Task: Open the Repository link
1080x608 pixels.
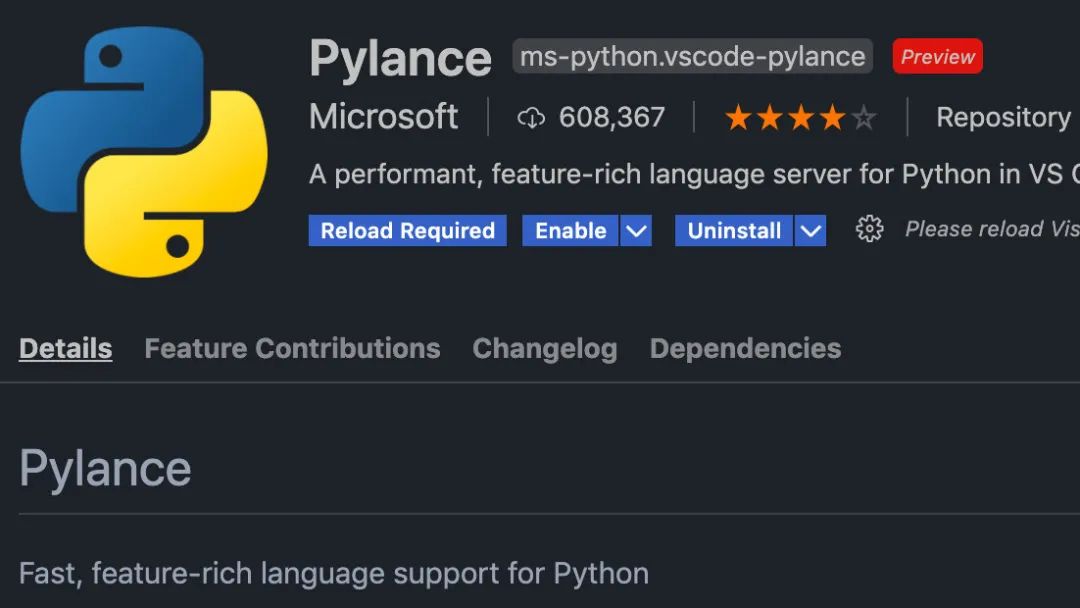Action: 1003,117
